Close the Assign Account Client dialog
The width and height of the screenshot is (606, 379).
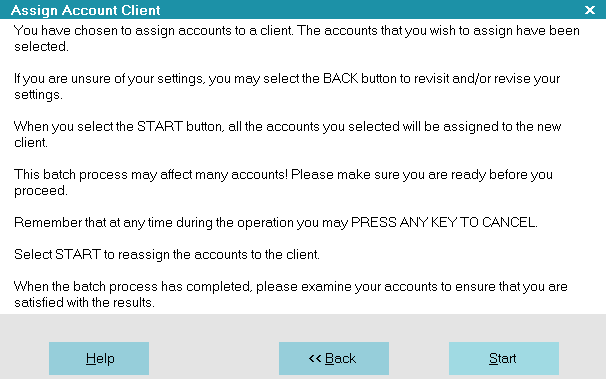(x=590, y=10)
